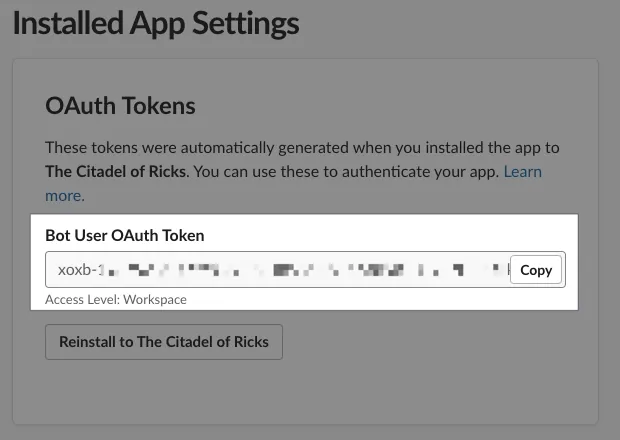This screenshot has width=620, height=440.
Task: Click Reinstall to The Citadel of Ricks
Action: pos(164,342)
